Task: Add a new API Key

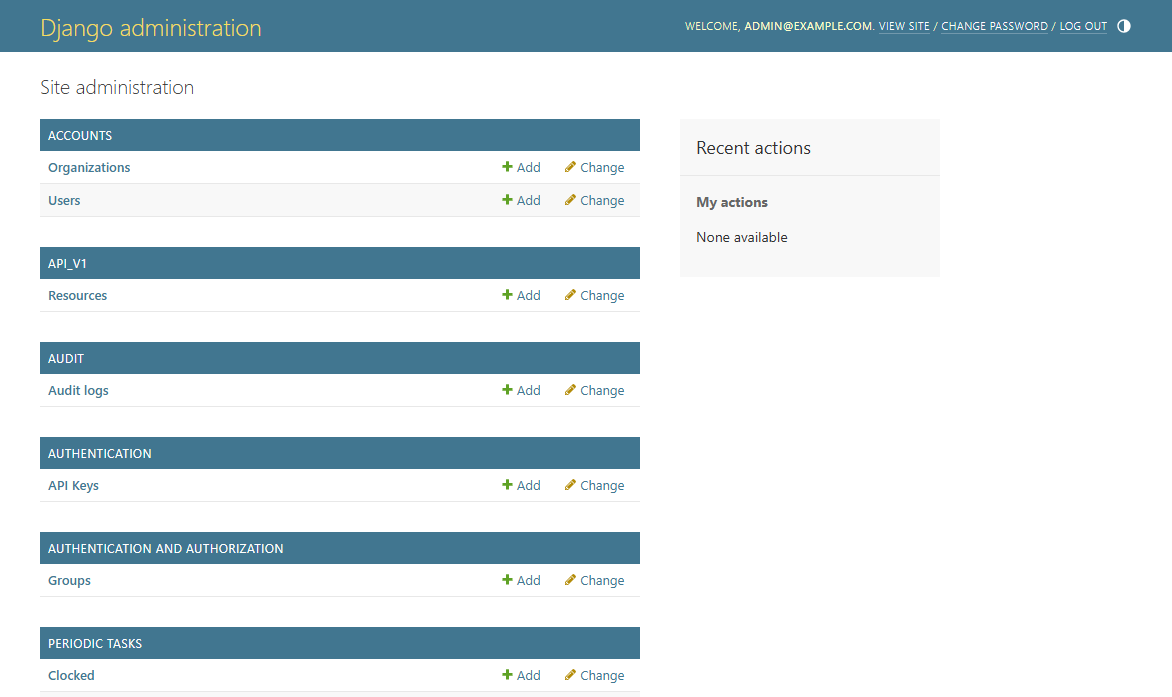Action: pos(521,486)
